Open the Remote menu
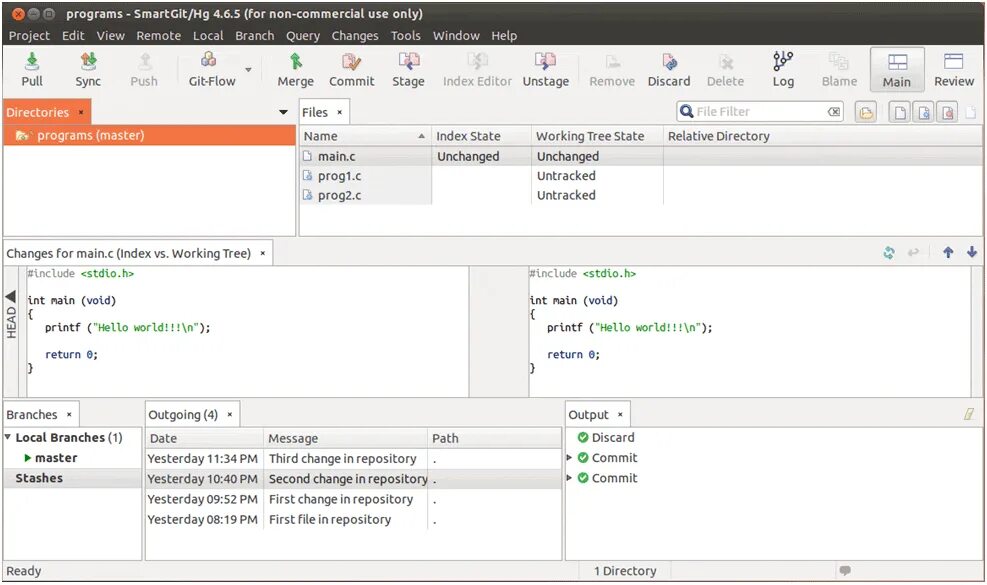The height and width of the screenshot is (585, 987). pos(159,36)
